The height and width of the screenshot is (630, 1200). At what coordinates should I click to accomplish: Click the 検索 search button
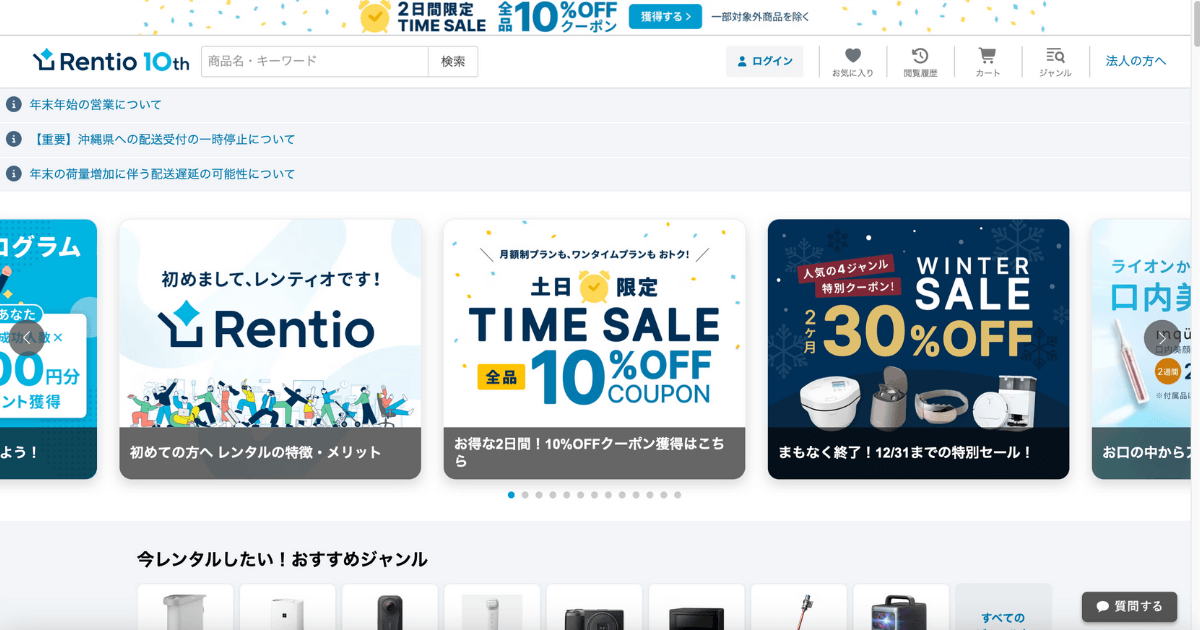453,61
